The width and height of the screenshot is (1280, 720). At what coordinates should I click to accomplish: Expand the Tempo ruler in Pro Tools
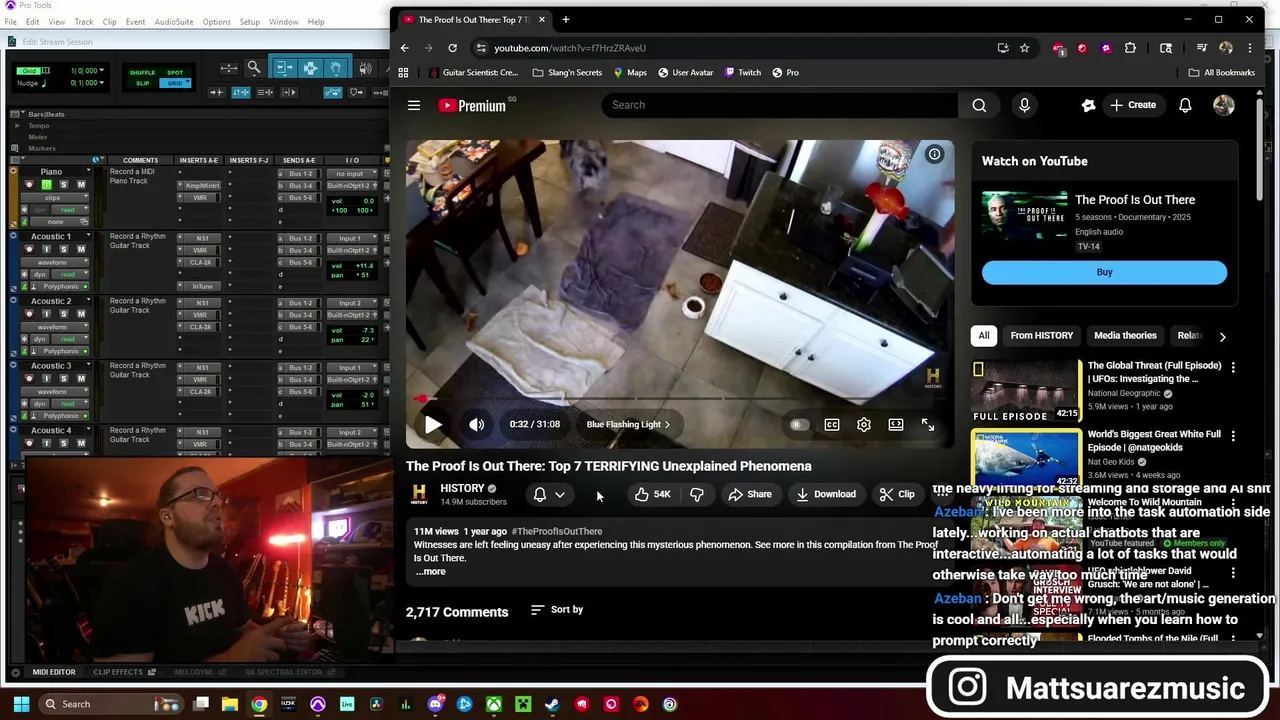coord(16,126)
